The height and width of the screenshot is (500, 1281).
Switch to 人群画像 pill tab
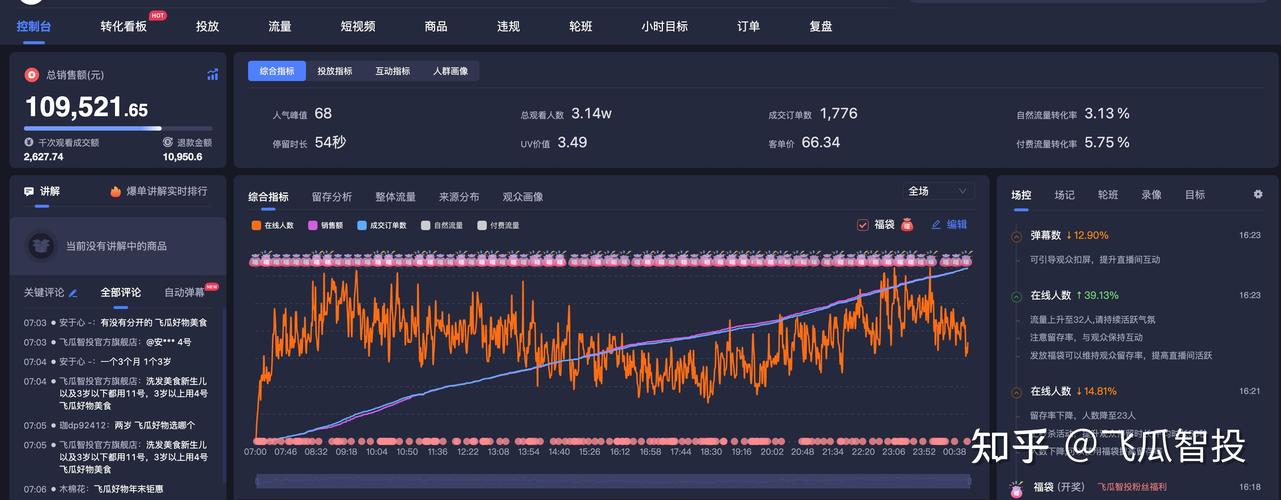click(451, 71)
